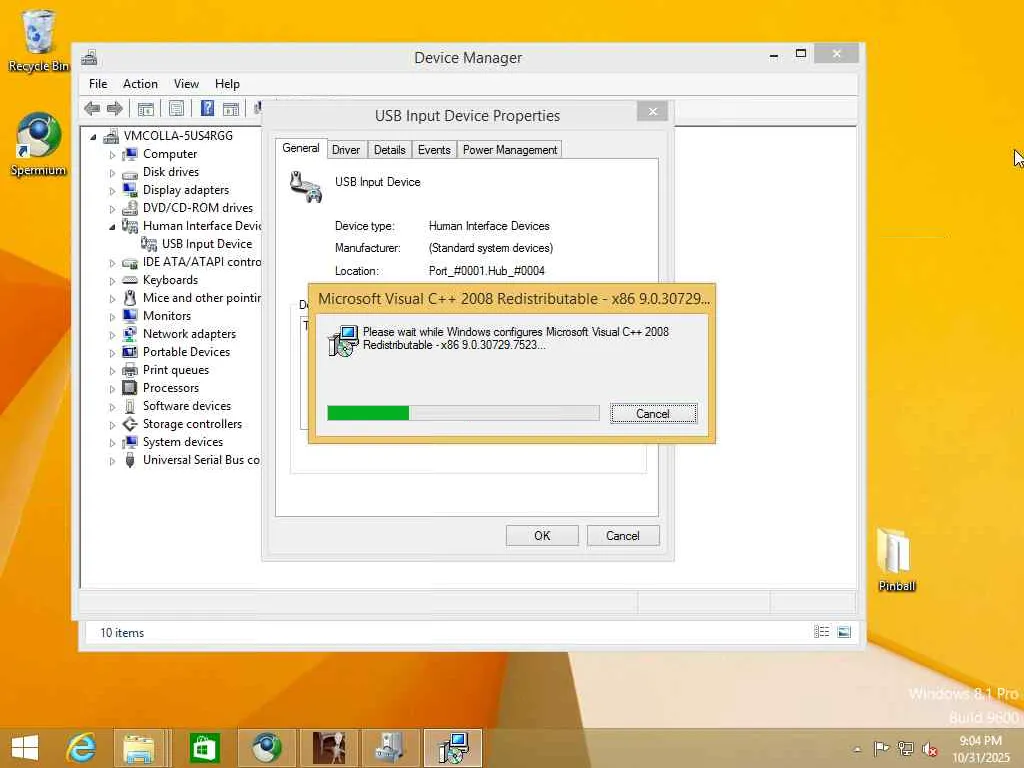Expand the Network adapters node
The image size is (1024, 768).
pos(112,335)
